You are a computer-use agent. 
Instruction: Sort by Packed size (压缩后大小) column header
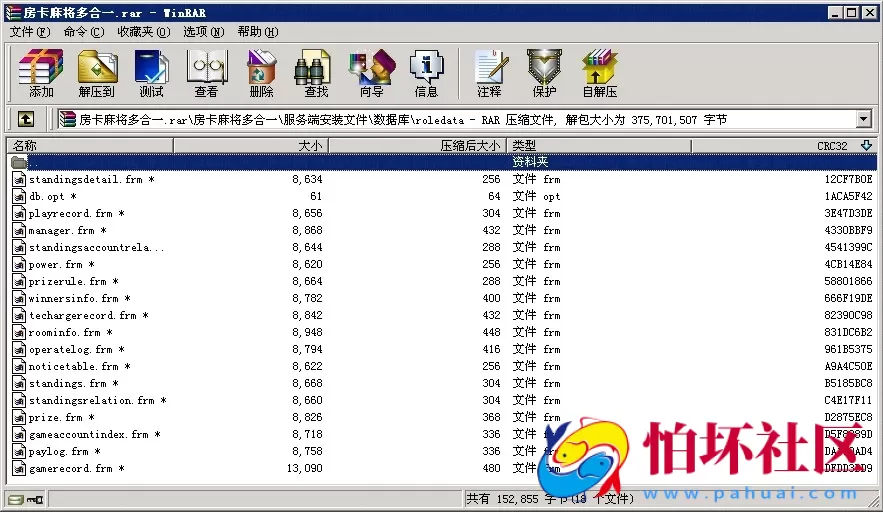click(417, 146)
